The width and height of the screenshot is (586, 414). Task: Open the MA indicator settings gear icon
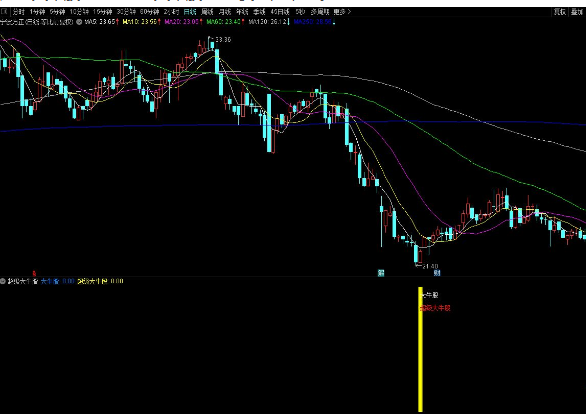coord(79,22)
